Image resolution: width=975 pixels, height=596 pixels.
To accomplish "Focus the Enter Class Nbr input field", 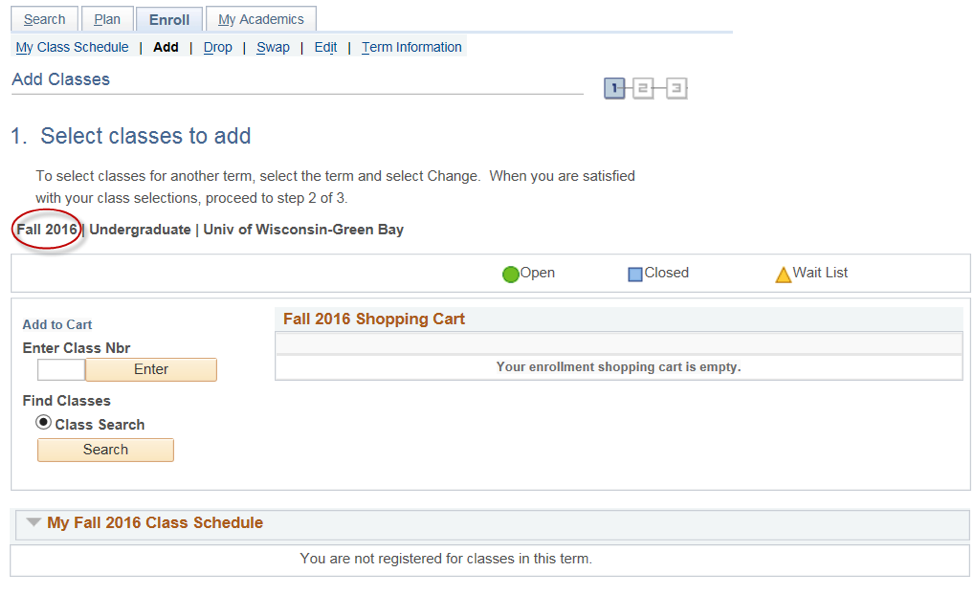I will (x=61, y=370).
